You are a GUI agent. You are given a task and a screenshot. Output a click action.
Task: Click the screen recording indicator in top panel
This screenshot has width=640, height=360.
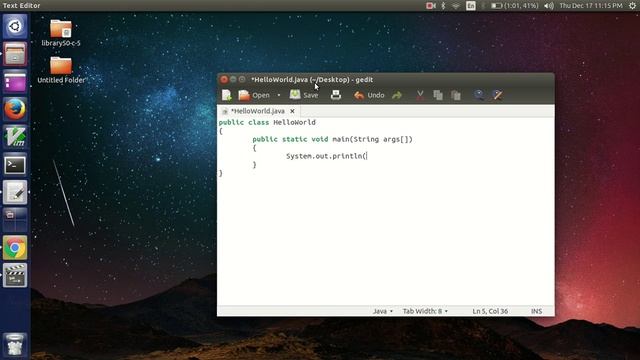click(431, 5)
